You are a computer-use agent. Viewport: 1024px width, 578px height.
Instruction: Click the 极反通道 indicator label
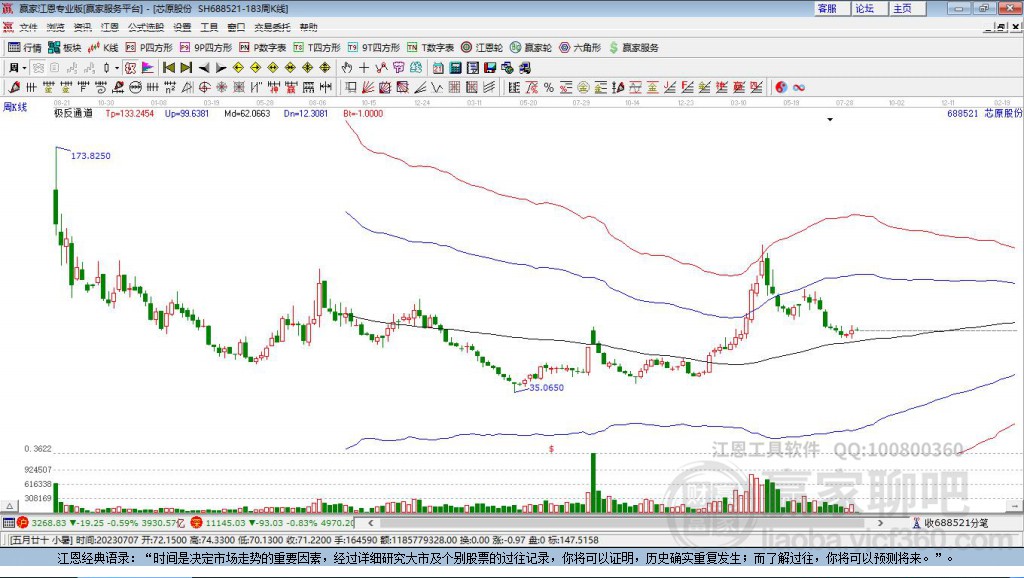73,113
